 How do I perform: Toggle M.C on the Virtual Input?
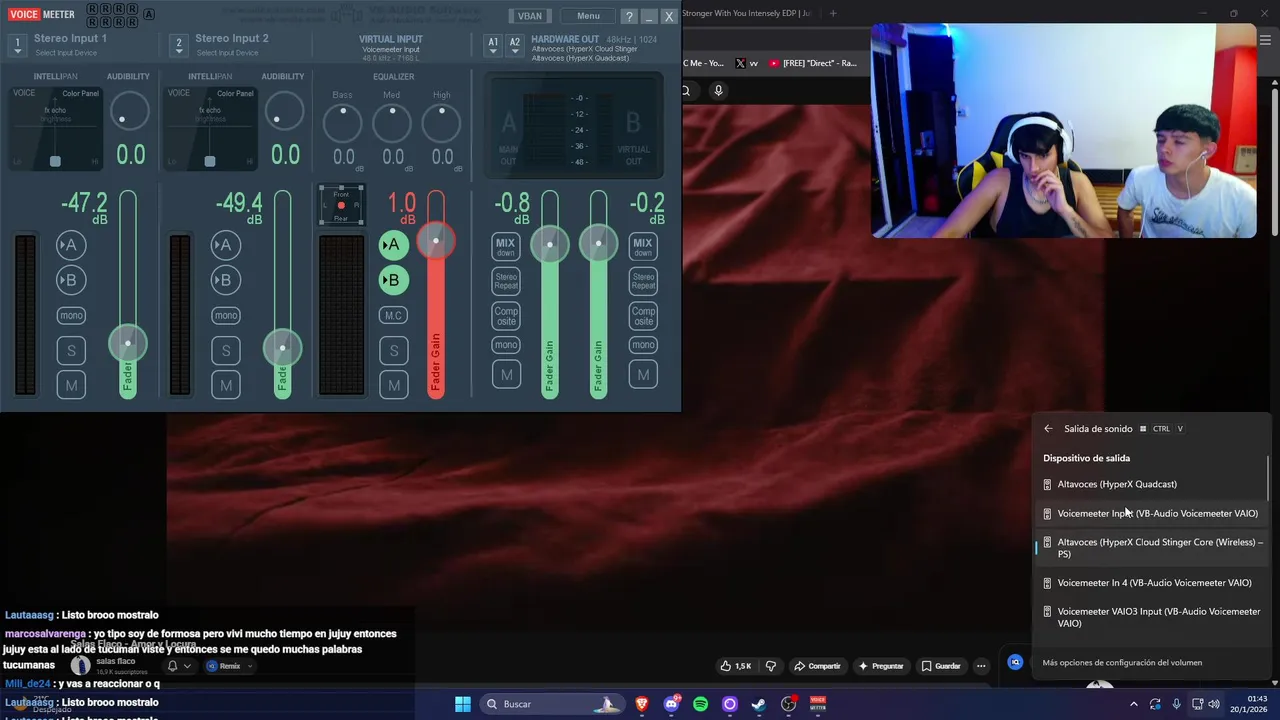(394, 315)
